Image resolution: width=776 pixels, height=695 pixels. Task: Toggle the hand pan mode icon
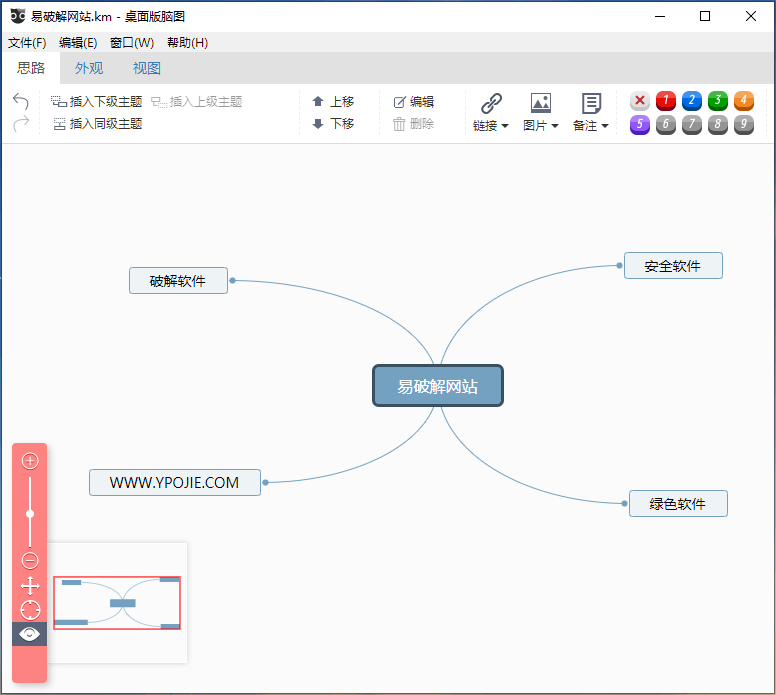click(x=30, y=586)
